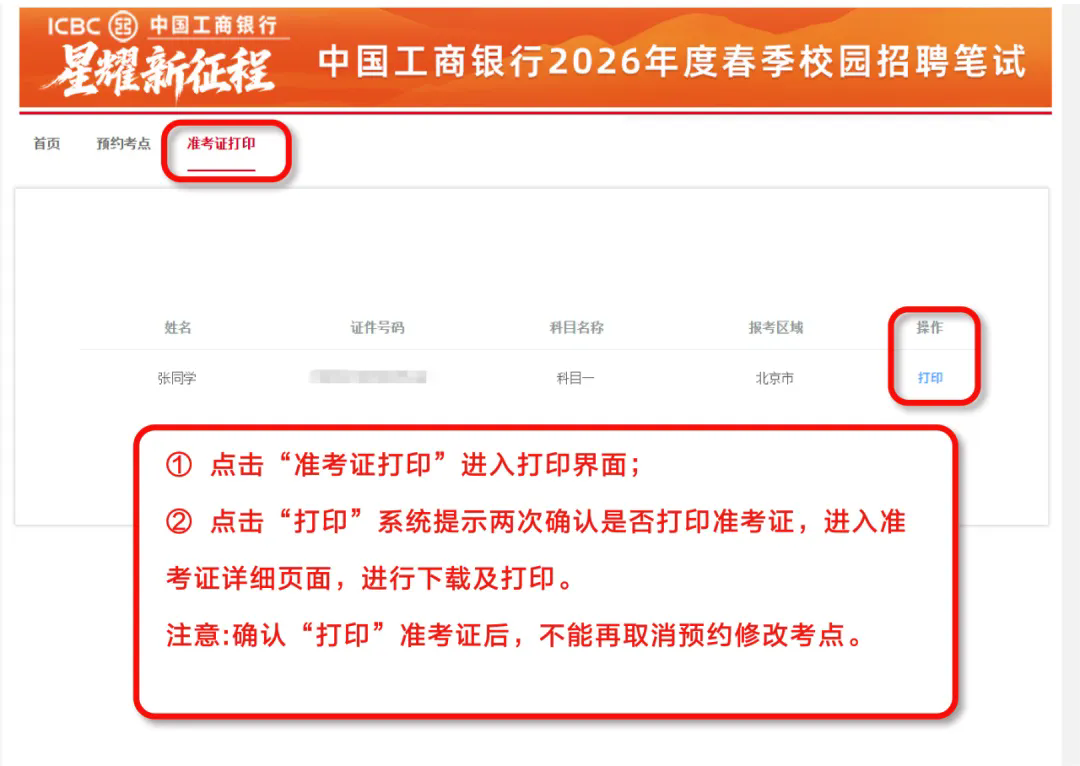Open the 首页 tab
The width and height of the screenshot is (1080, 766).
click(47, 143)
